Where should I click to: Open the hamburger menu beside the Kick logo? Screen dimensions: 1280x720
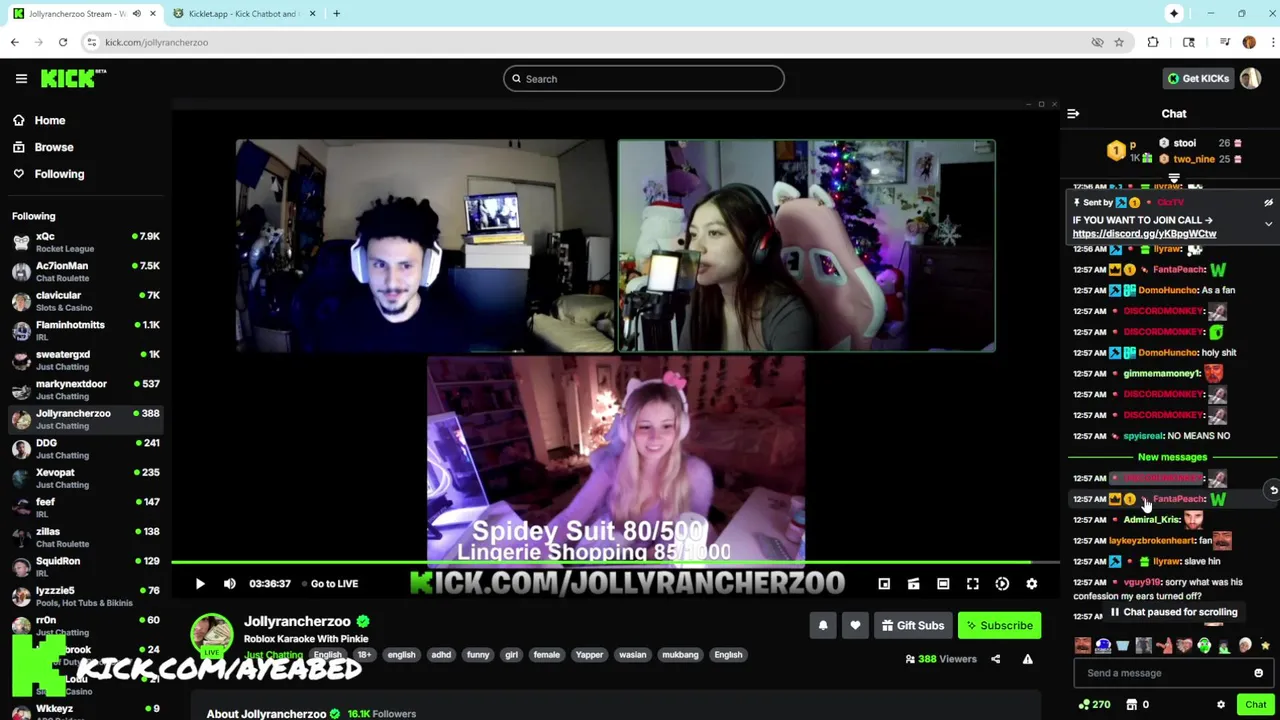click(21, 79)
